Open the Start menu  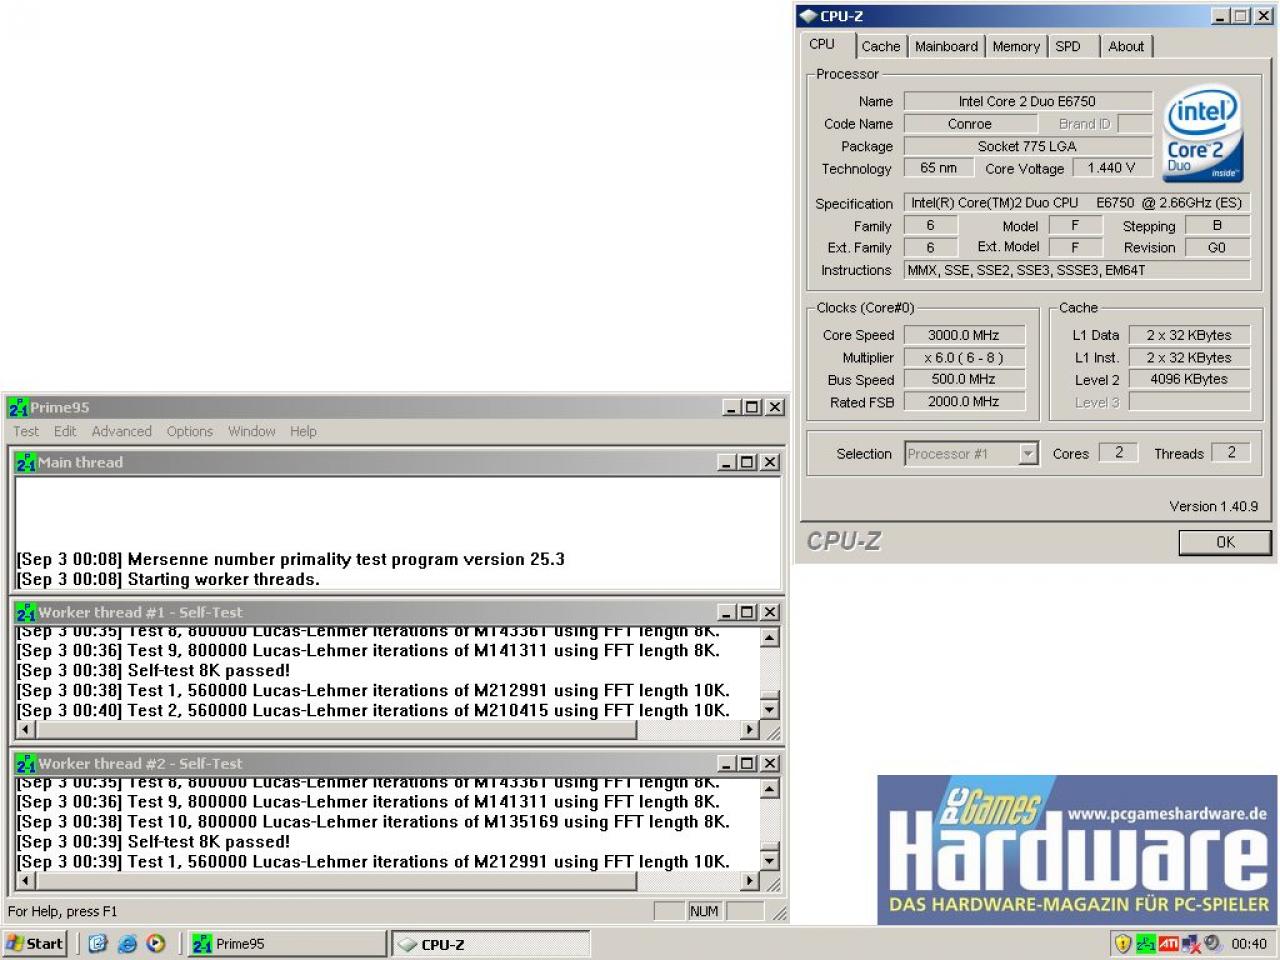click(x=35, y=943)
